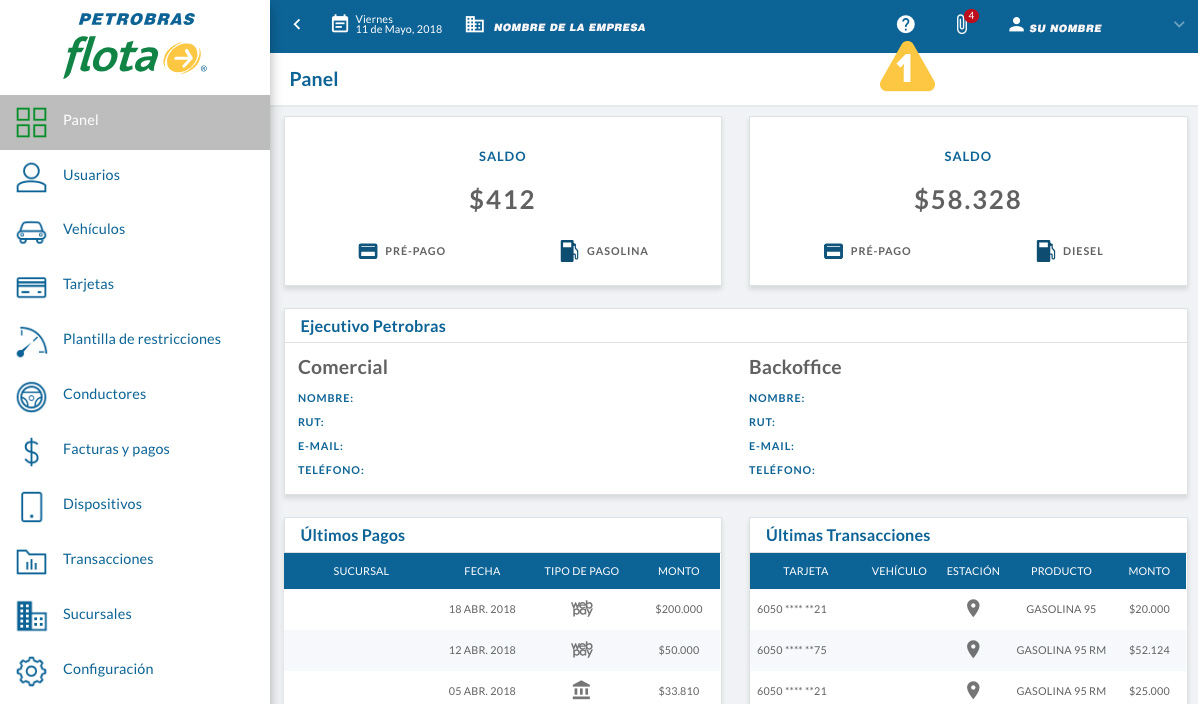This screenshot has height=704, width=1198.
Task: Open the help question mark icon
Action: point(905,24)
